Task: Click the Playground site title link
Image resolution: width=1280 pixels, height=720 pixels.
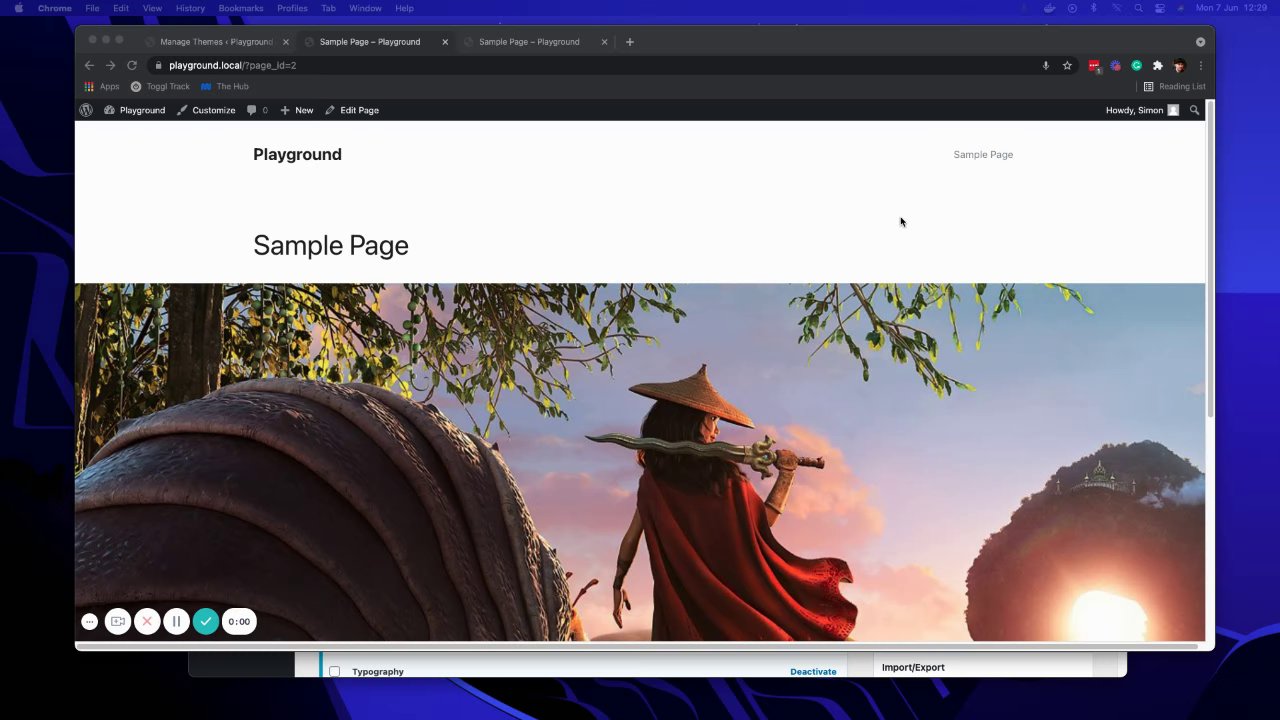Action: click(x=297, y=154)
